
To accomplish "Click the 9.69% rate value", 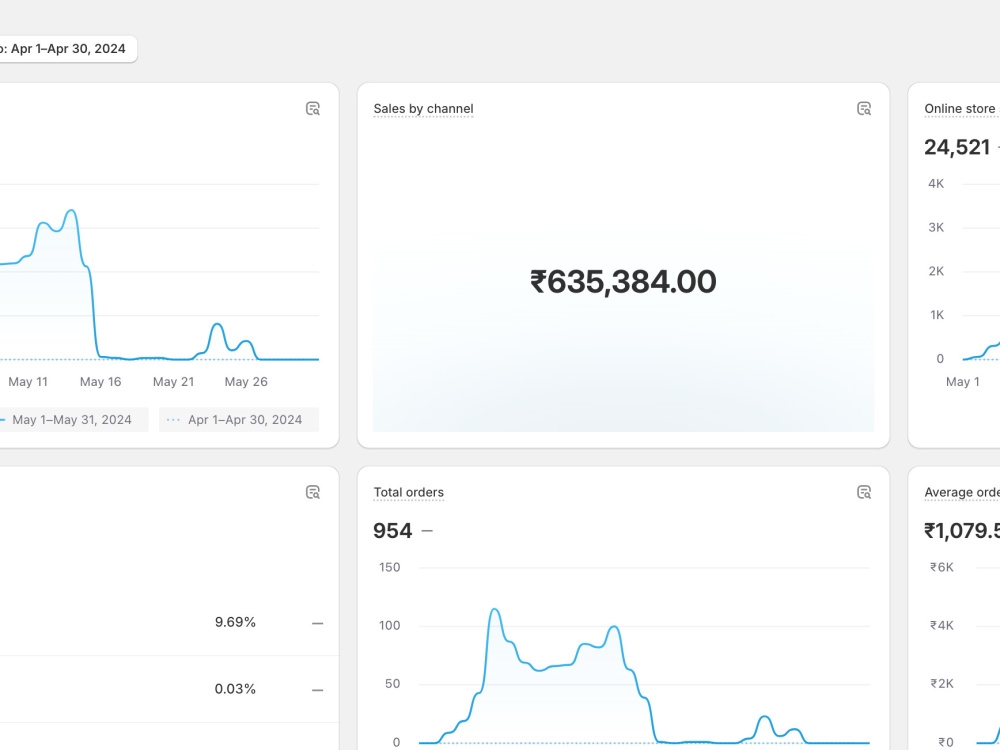I will (x=235, y=622).
